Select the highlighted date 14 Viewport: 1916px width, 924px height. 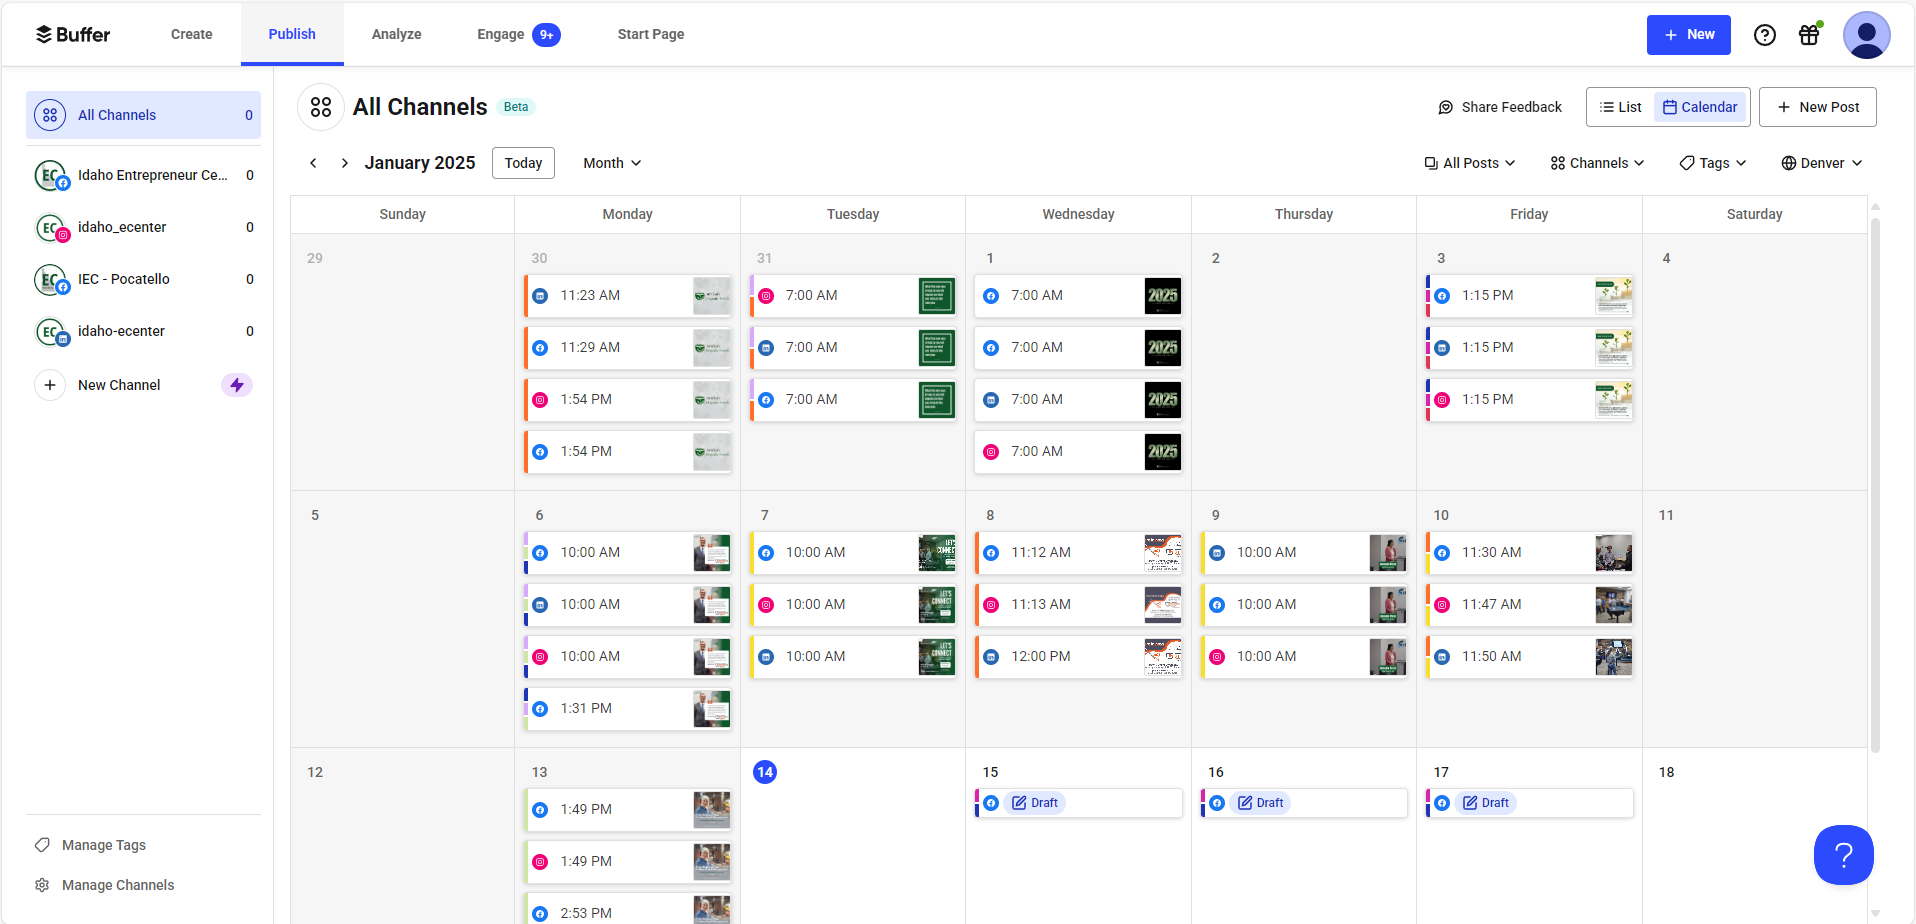click(x=765, y=772)
